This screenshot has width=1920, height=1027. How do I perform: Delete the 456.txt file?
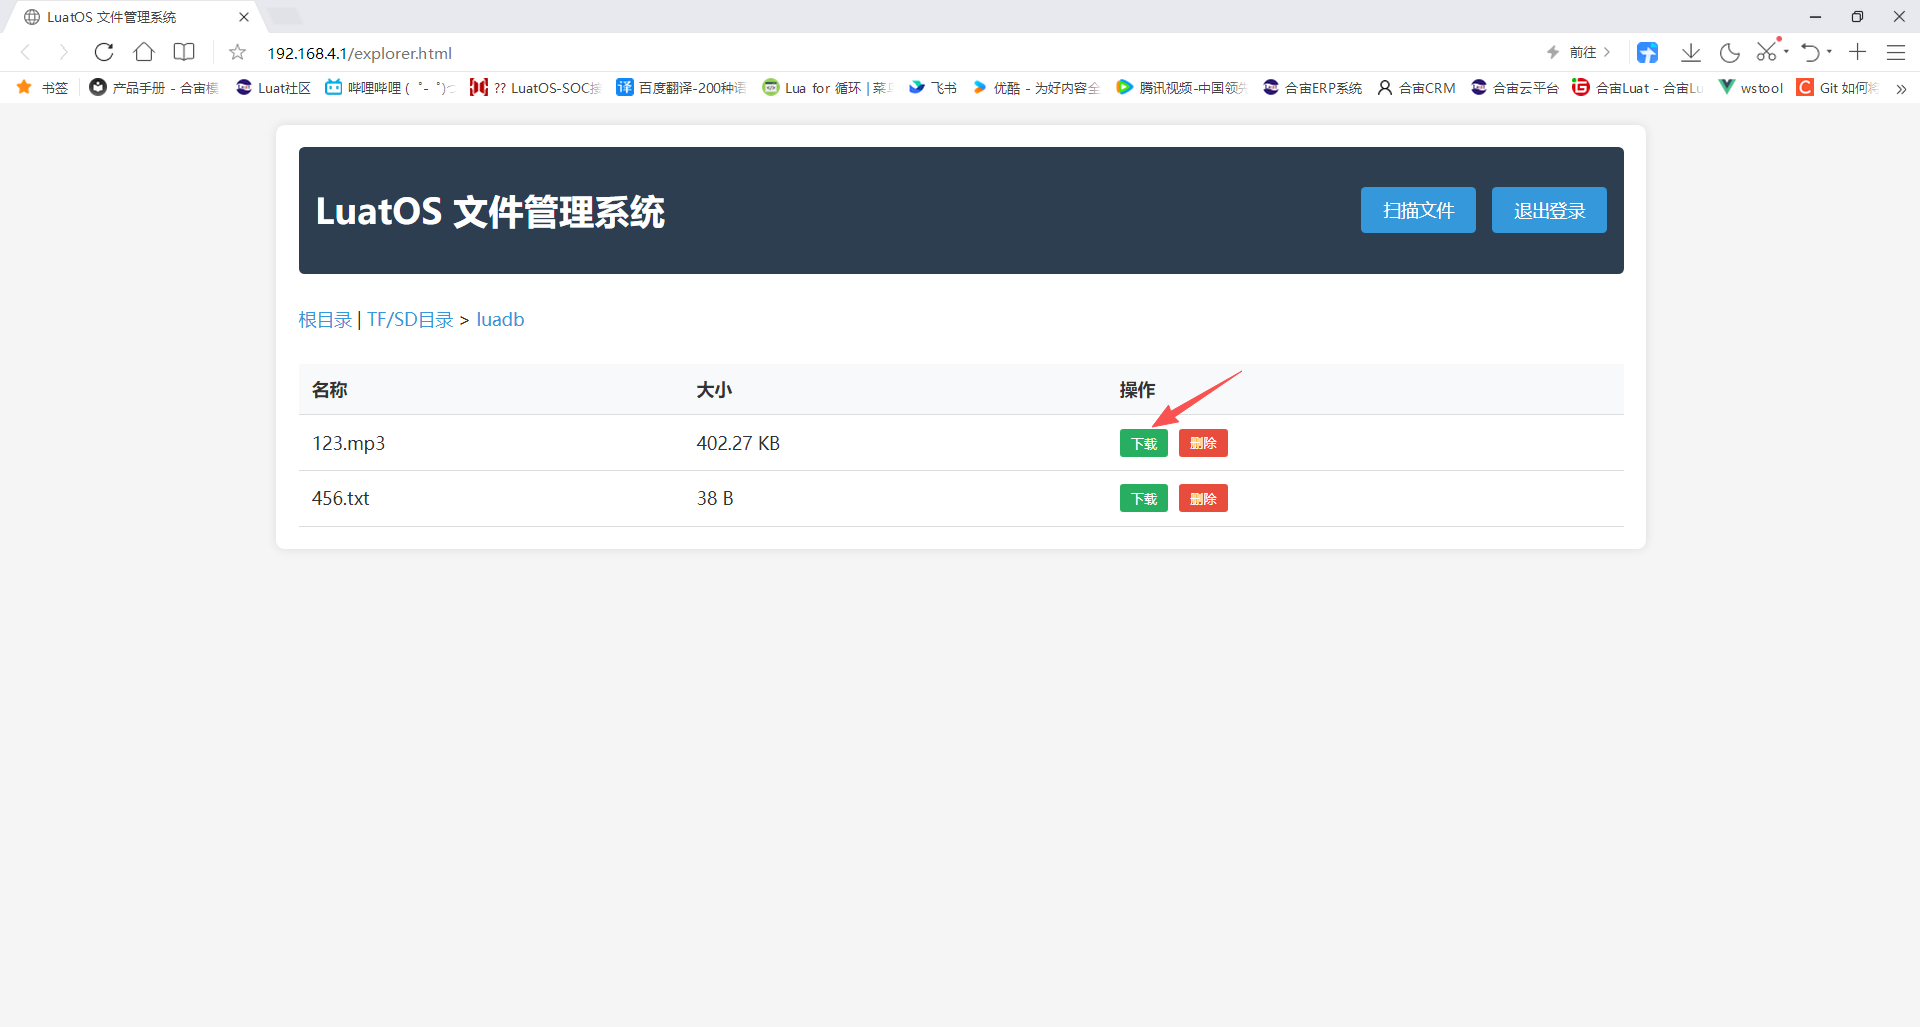point(1202,498)
